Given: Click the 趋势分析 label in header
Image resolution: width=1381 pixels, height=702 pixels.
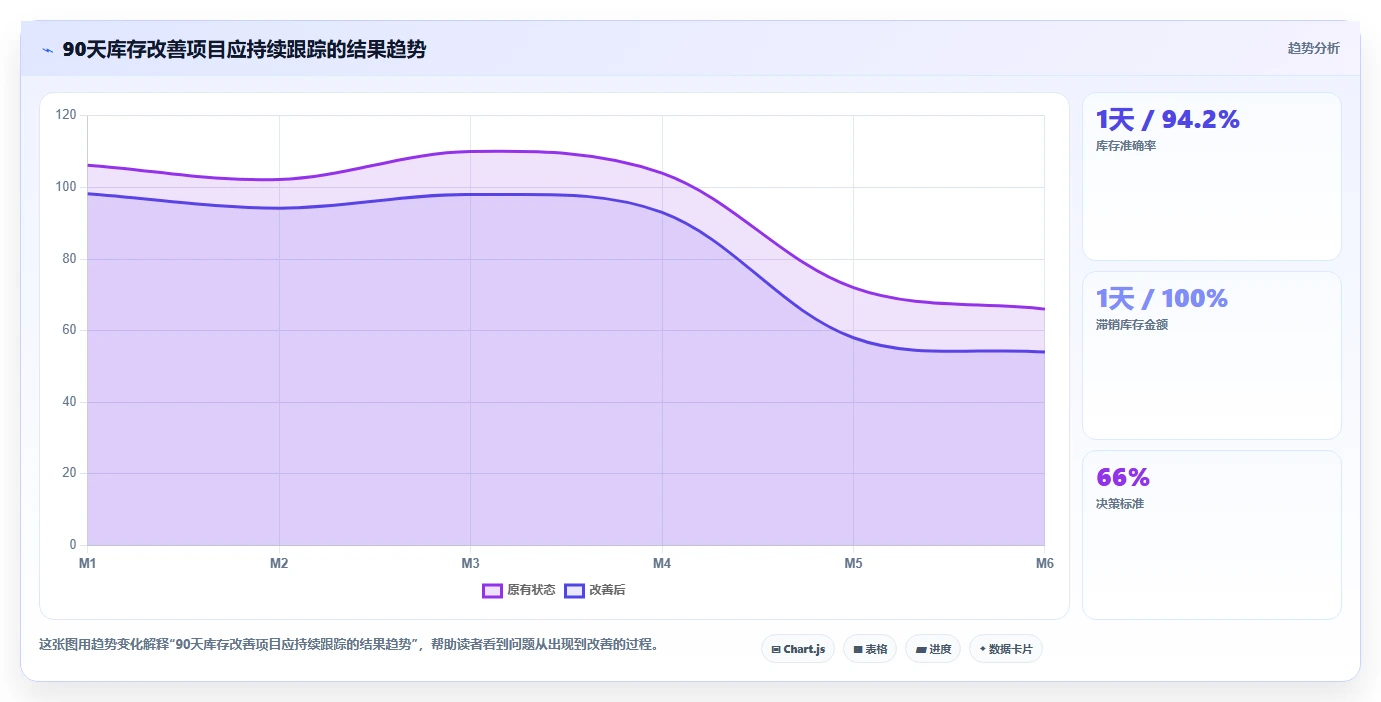Looking at the screenshot, I should point(1313,48).
